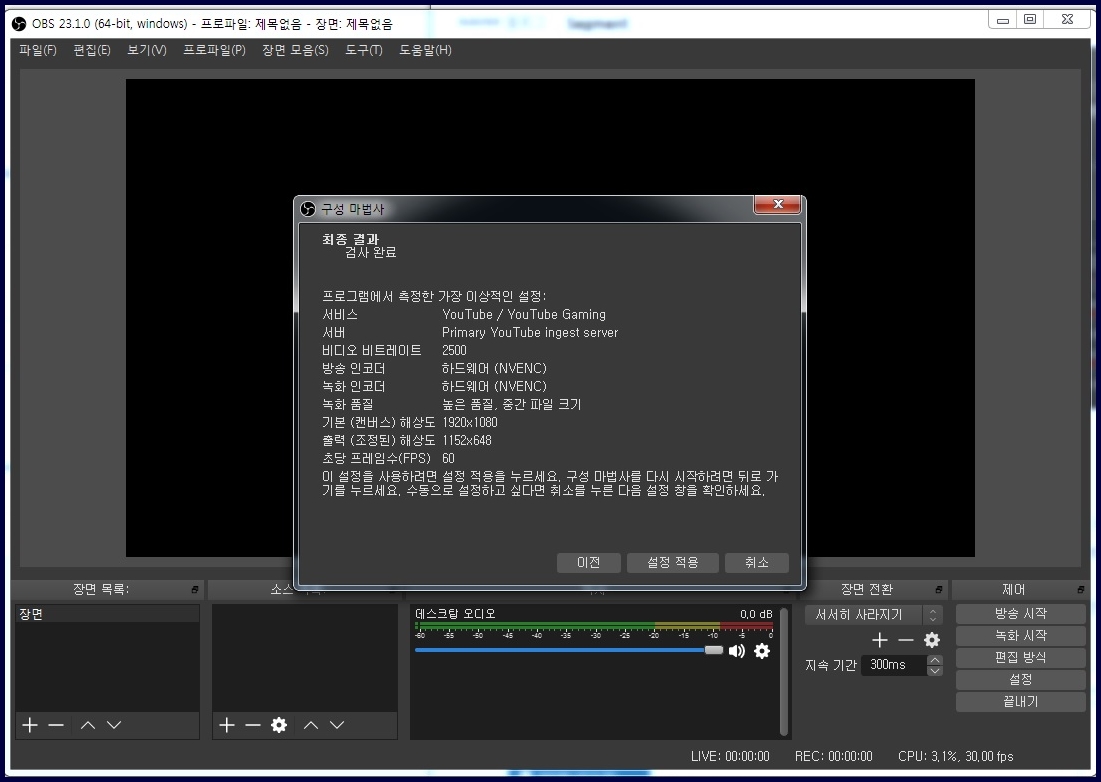Undock the 장면 목록 panel icon
This screenshot has width=1101, height=782.
tap(195, 590)
